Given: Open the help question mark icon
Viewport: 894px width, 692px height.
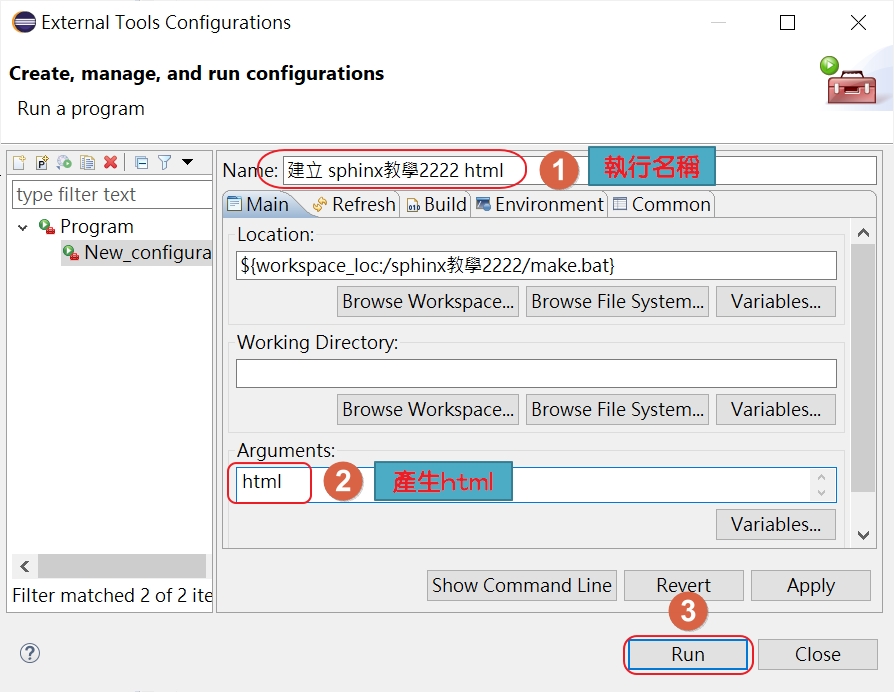Looking at the screenshot, I should click(30, 653).
